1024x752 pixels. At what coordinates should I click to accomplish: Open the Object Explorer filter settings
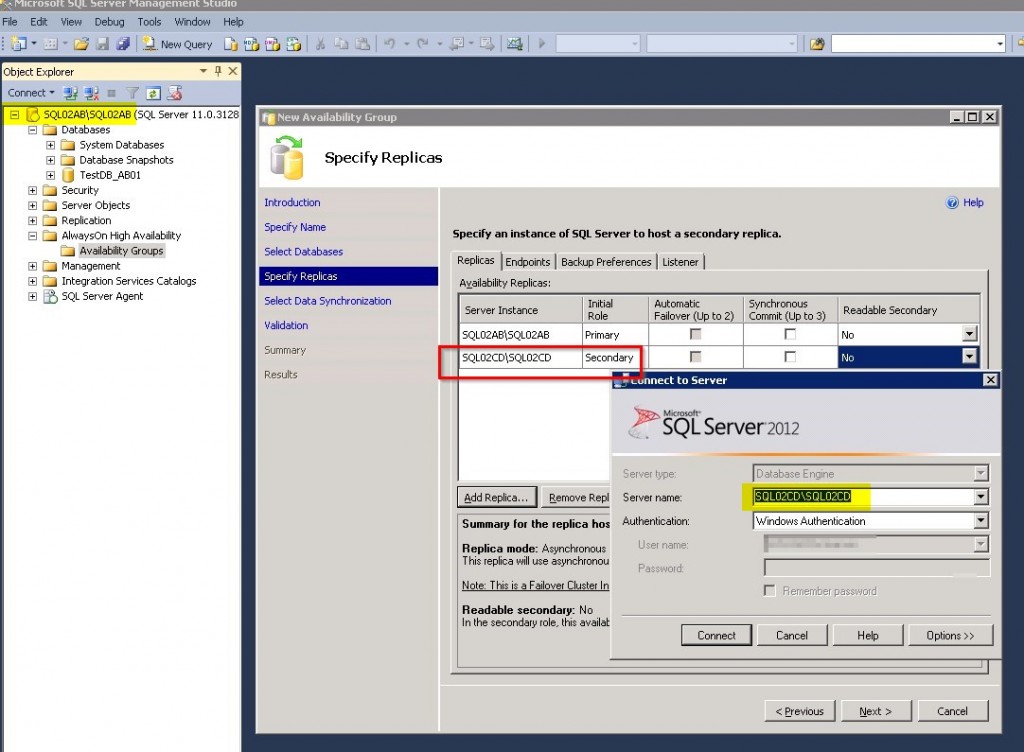[x=133, y=92]
